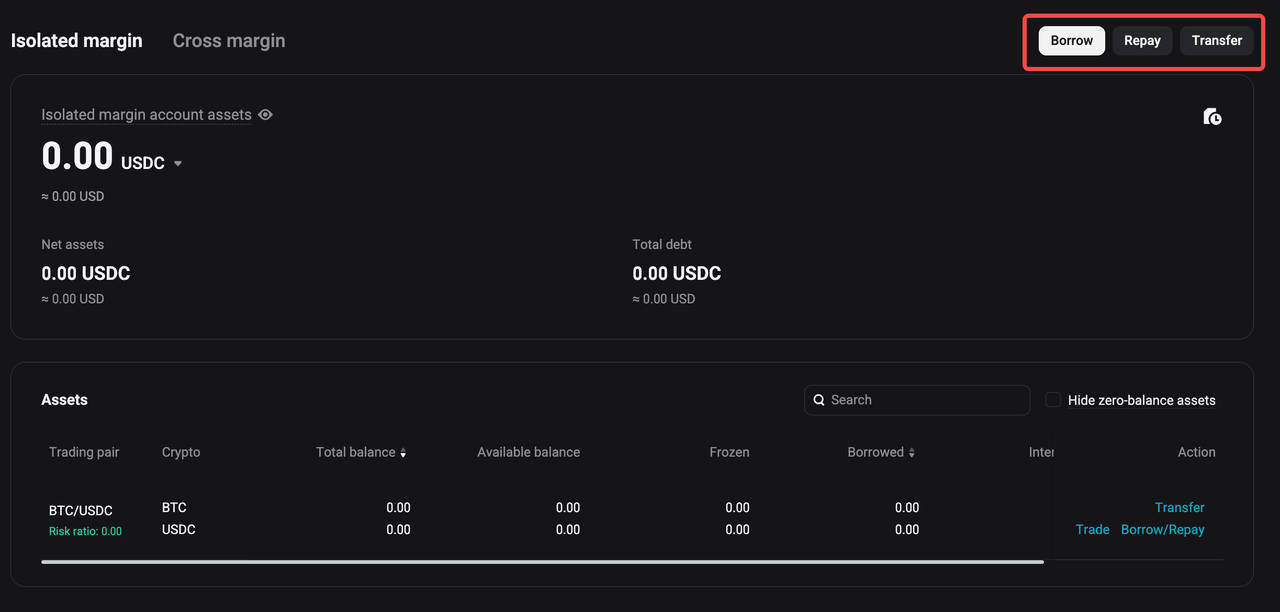
Task: Click the Isolated margin account assets label
Action: [x=146, y=115]
